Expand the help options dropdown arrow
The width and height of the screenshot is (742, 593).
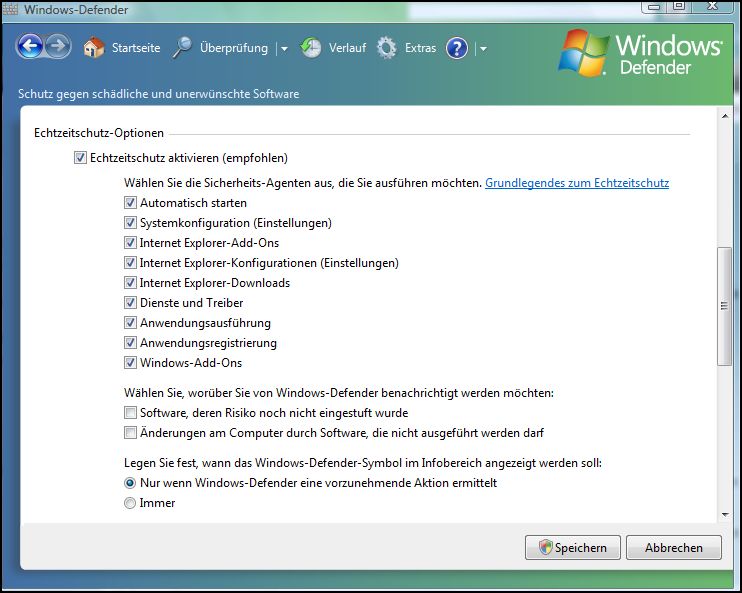[483, 48]
